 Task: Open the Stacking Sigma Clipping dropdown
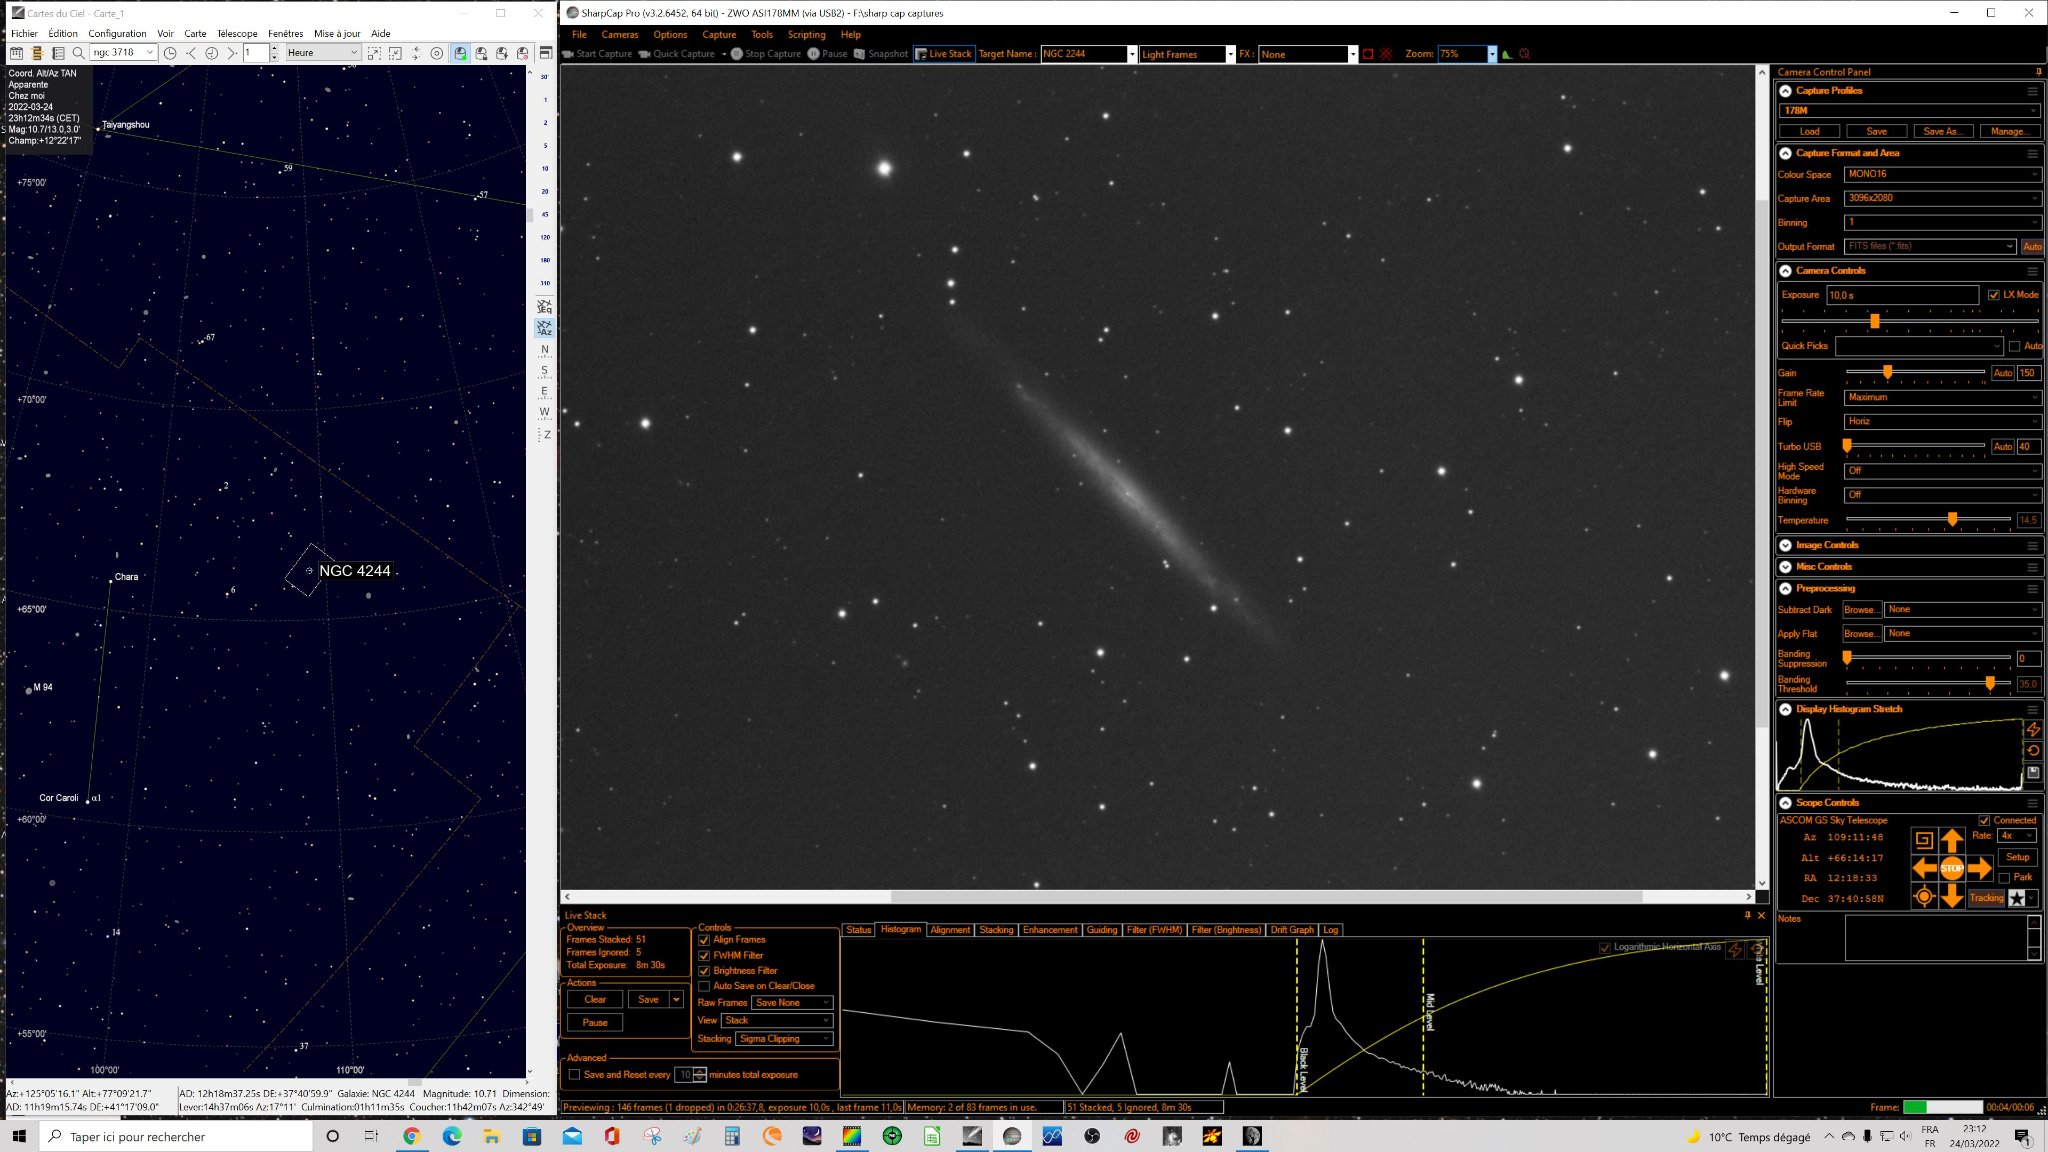(784, 1039)
